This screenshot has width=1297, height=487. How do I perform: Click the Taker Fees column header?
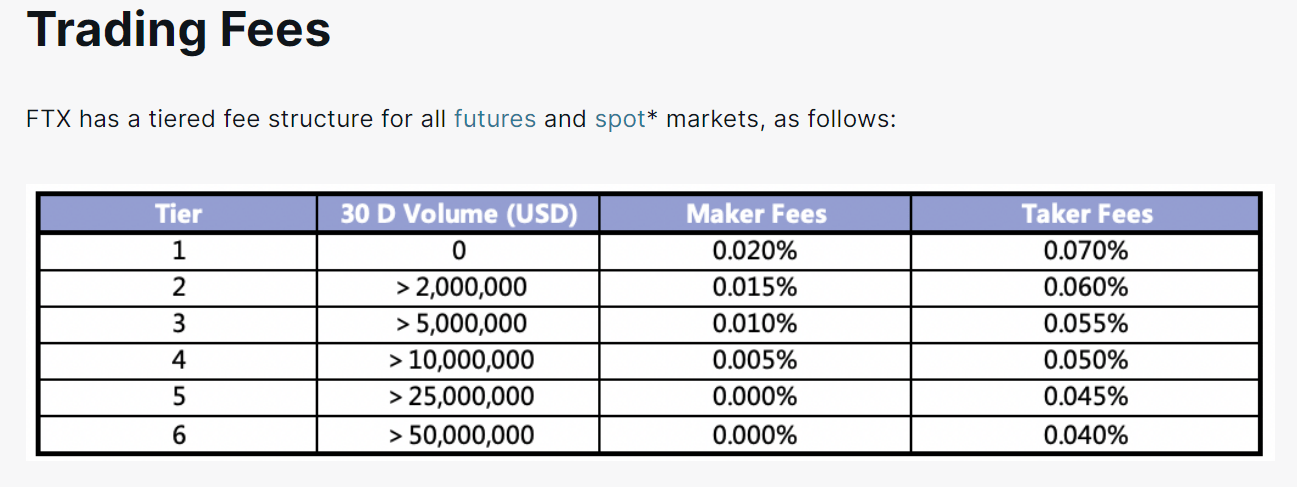tap(1086, 214)
